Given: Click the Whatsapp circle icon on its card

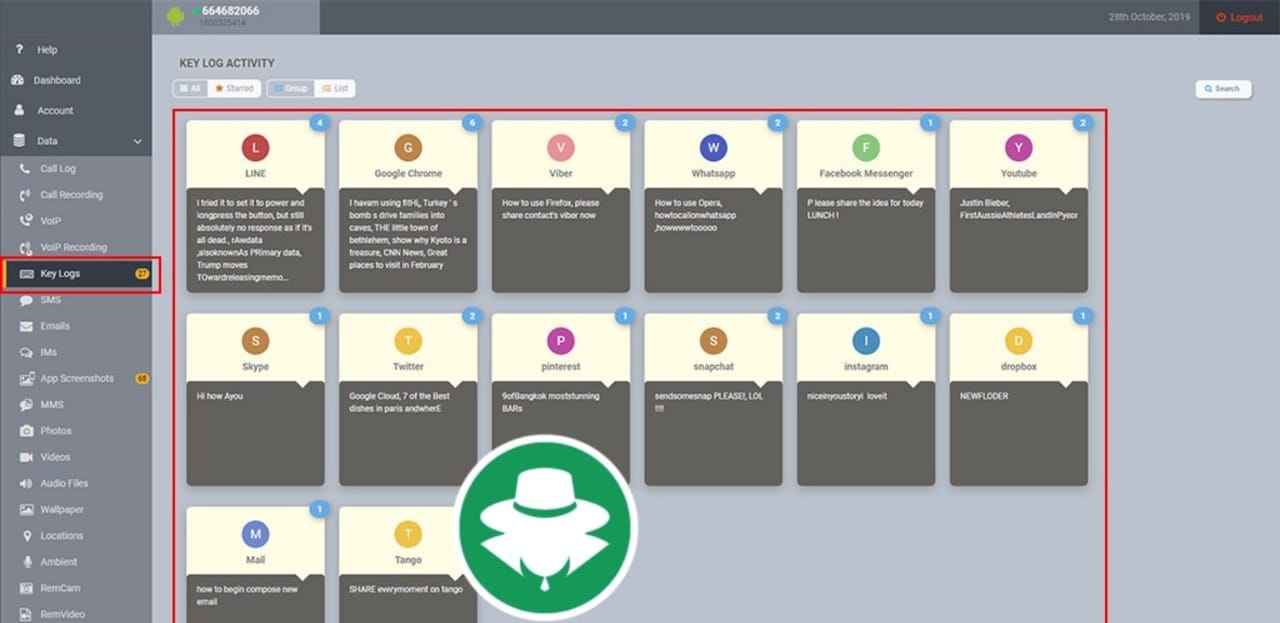Looking at the screenshot, I should coord(713,148).
